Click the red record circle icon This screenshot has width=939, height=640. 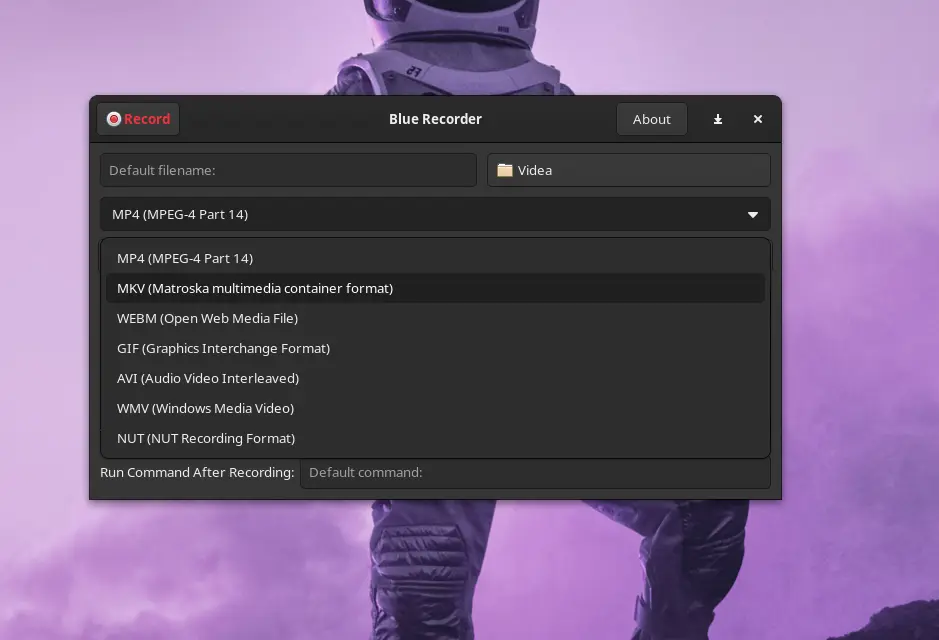[x=114, y=119]
